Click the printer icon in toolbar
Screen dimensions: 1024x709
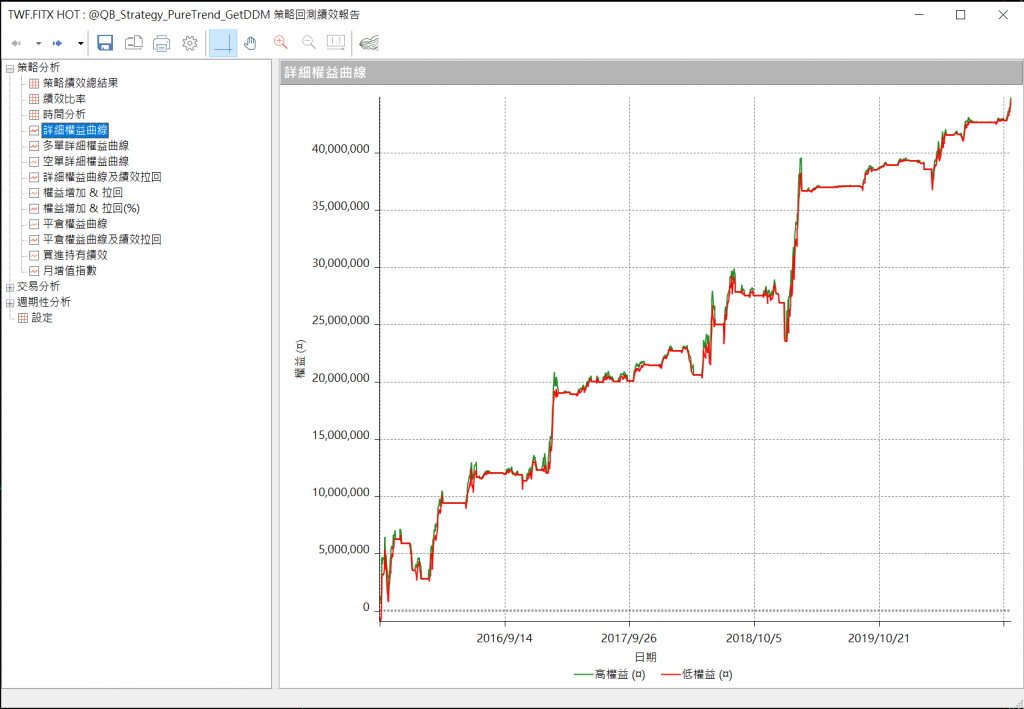[162, 43]
